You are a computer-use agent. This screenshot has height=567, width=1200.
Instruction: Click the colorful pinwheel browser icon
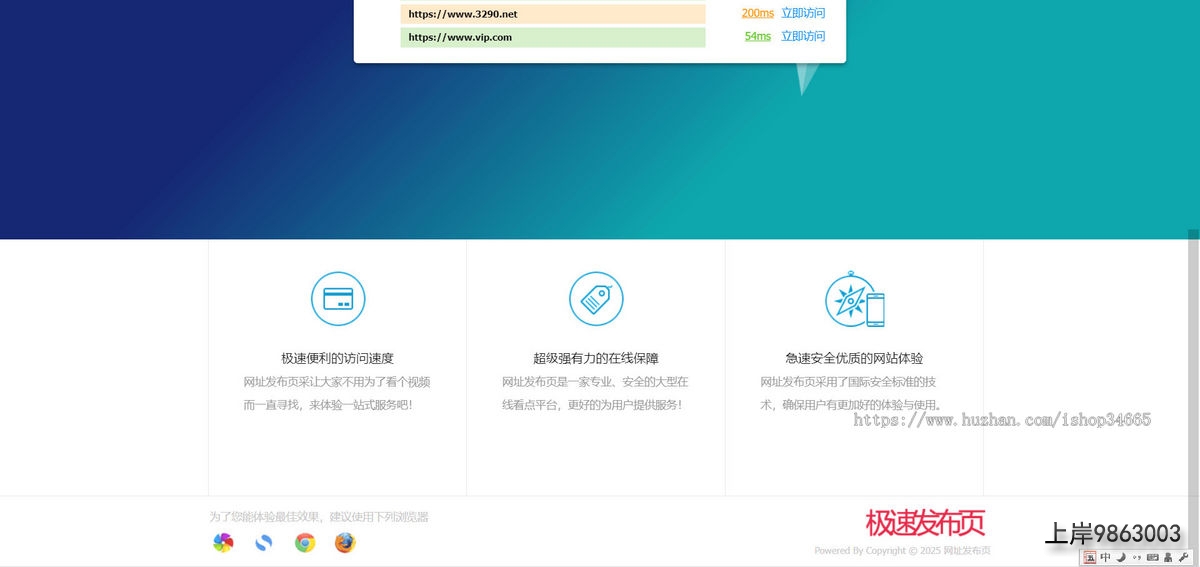[223, 542]
